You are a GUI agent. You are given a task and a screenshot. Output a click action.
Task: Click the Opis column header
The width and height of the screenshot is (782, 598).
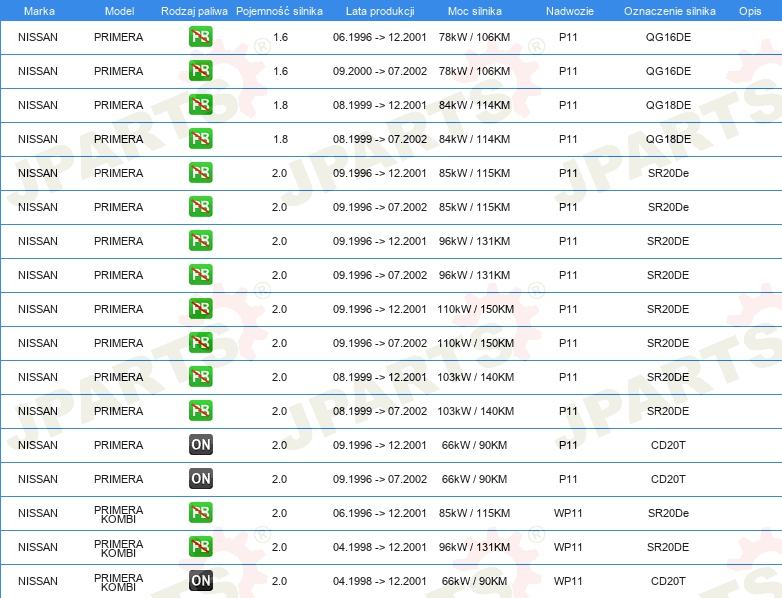click(750, 11)
